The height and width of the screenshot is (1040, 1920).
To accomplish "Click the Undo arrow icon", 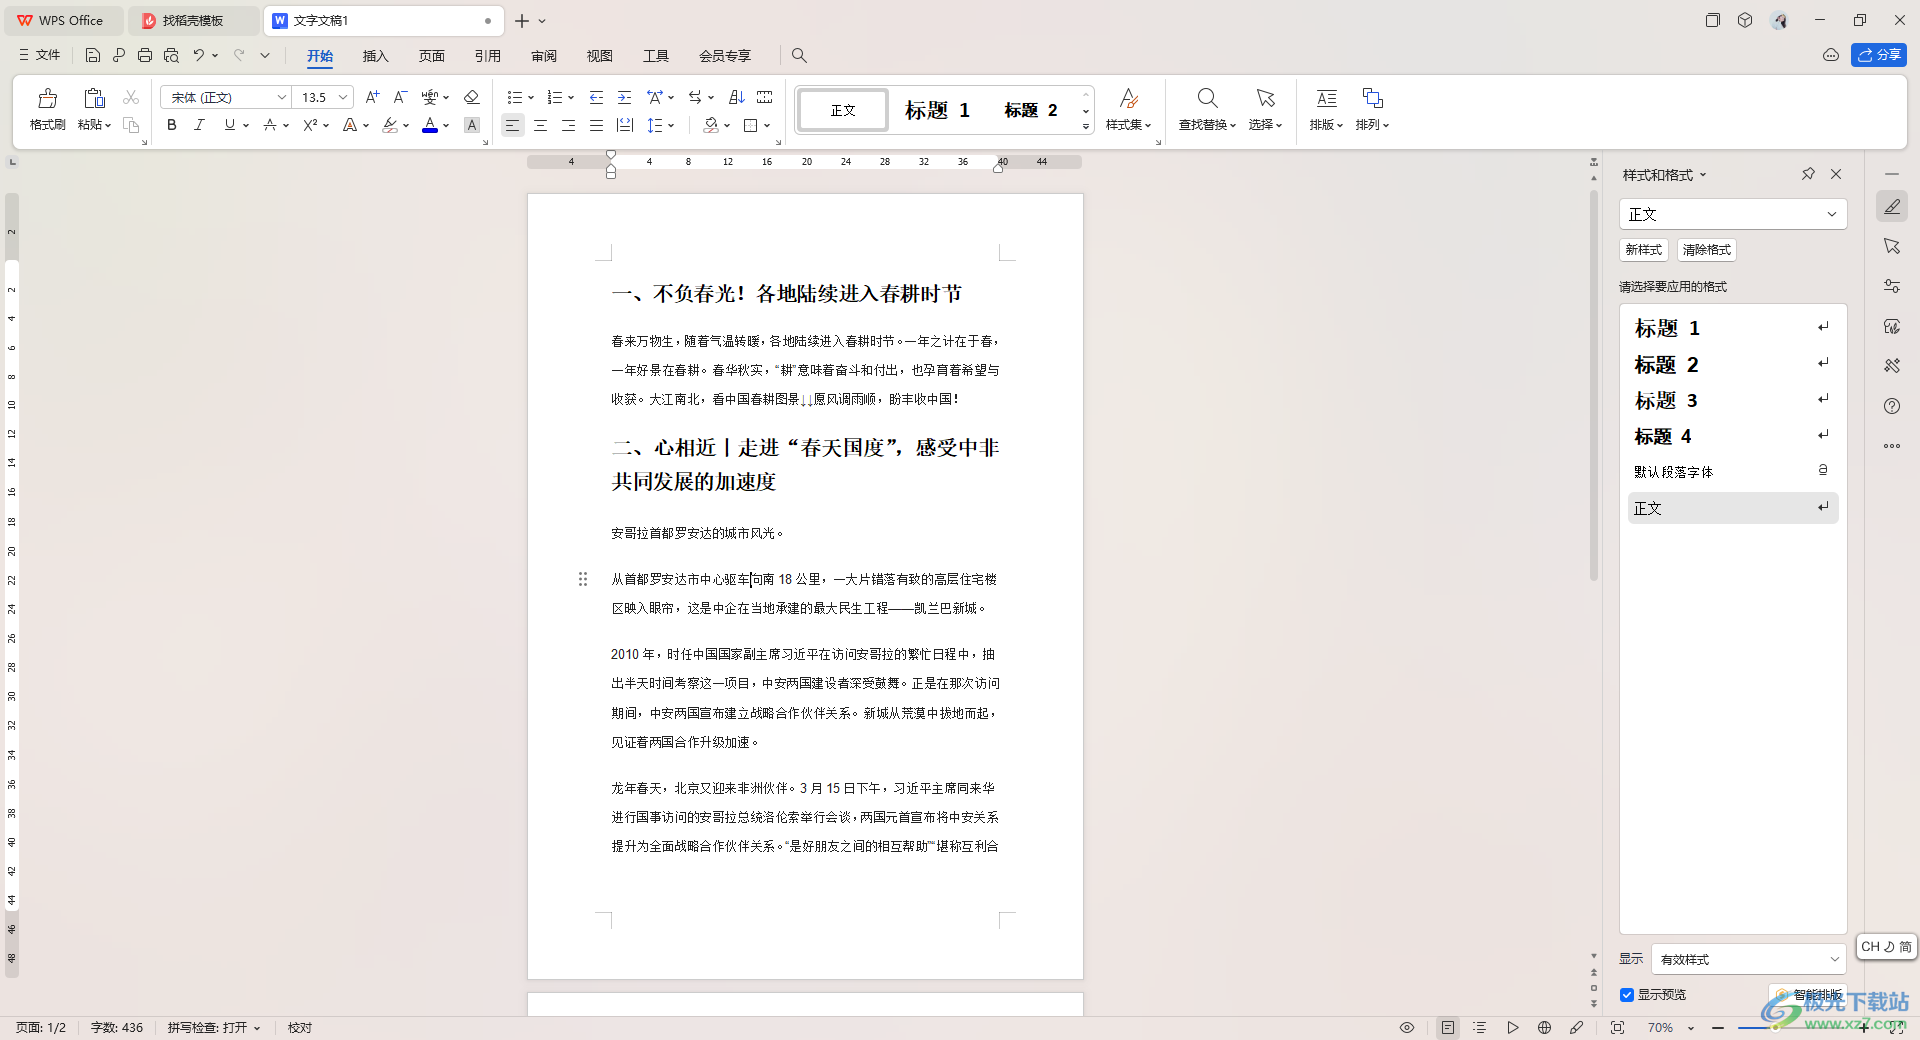I will [x=198, y=55].
